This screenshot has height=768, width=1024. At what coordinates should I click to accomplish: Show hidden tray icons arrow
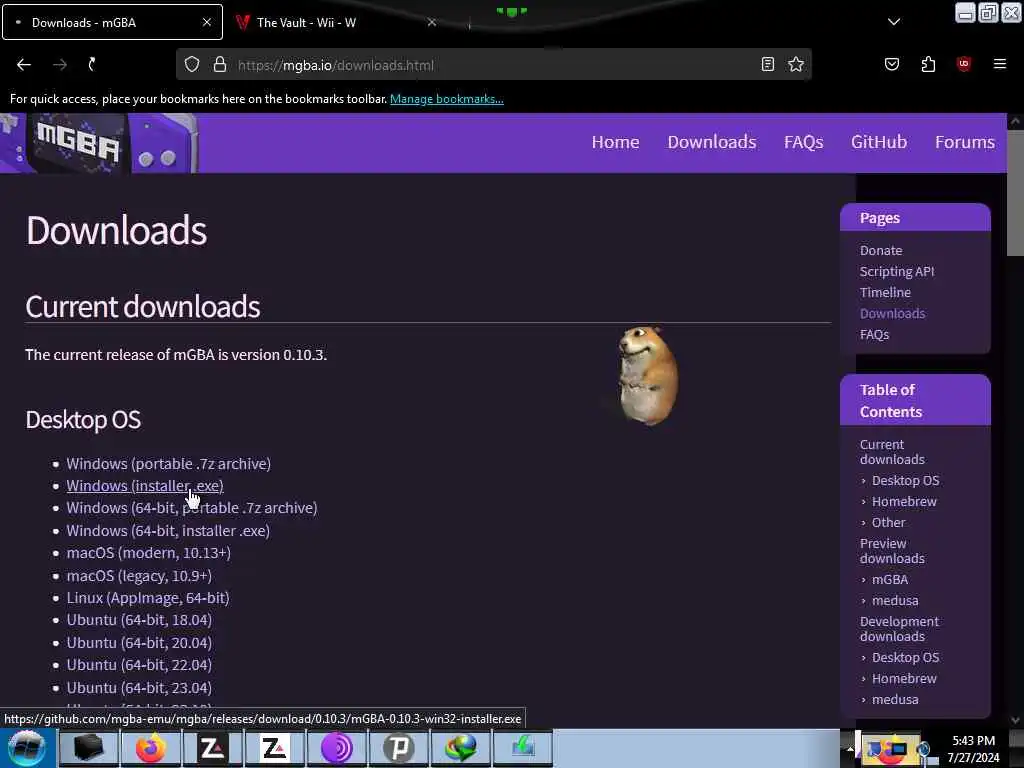click(850, 749)
